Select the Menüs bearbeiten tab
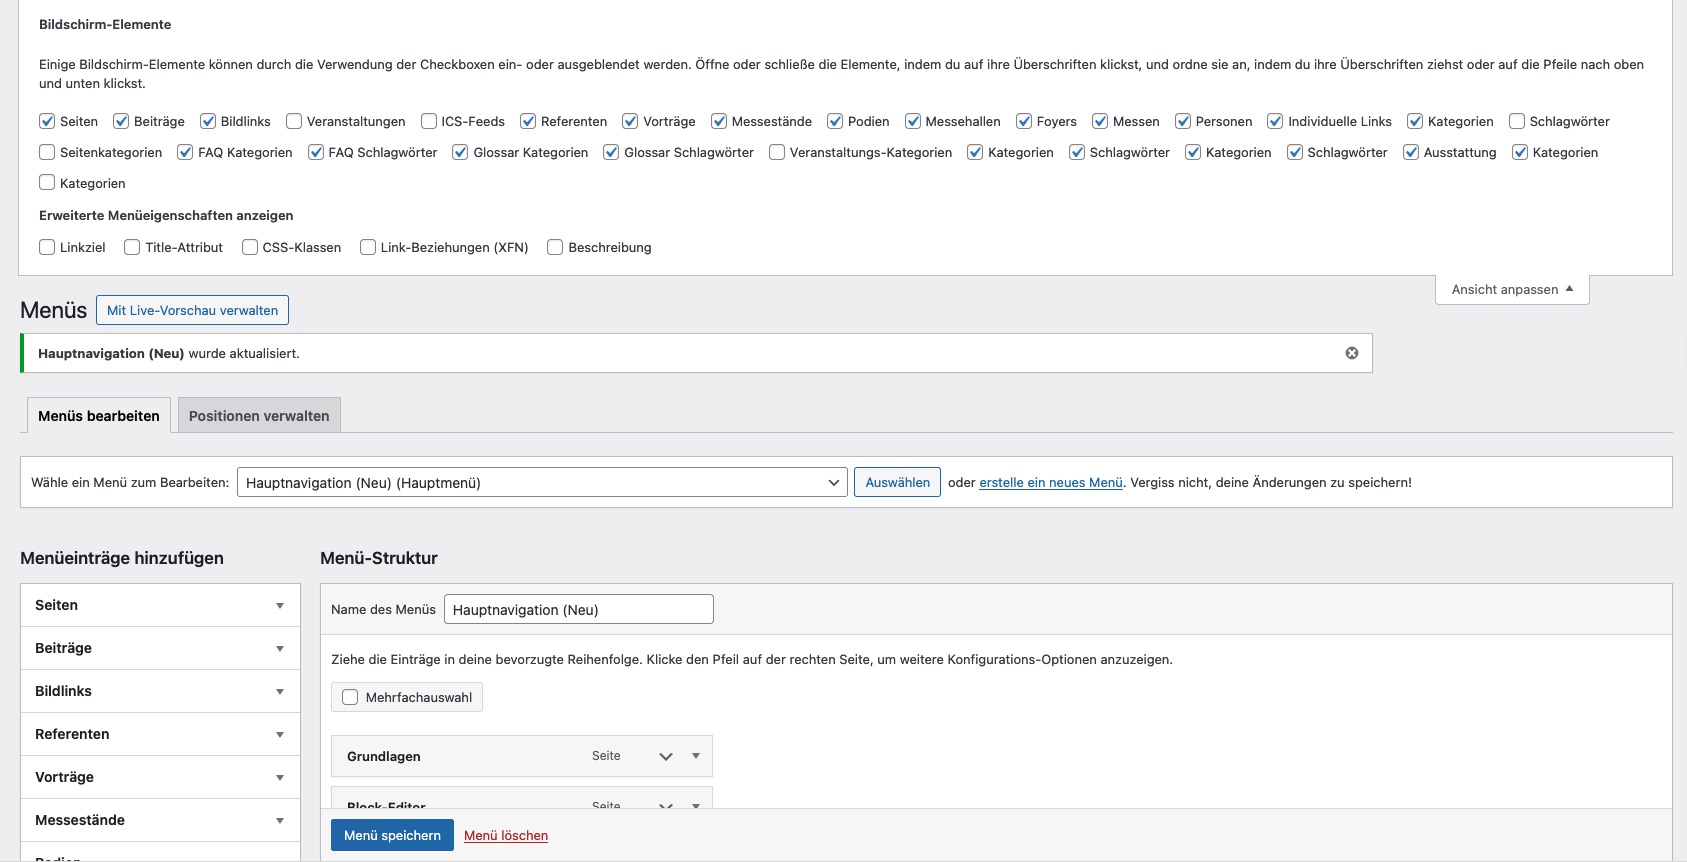 (98, 416)
